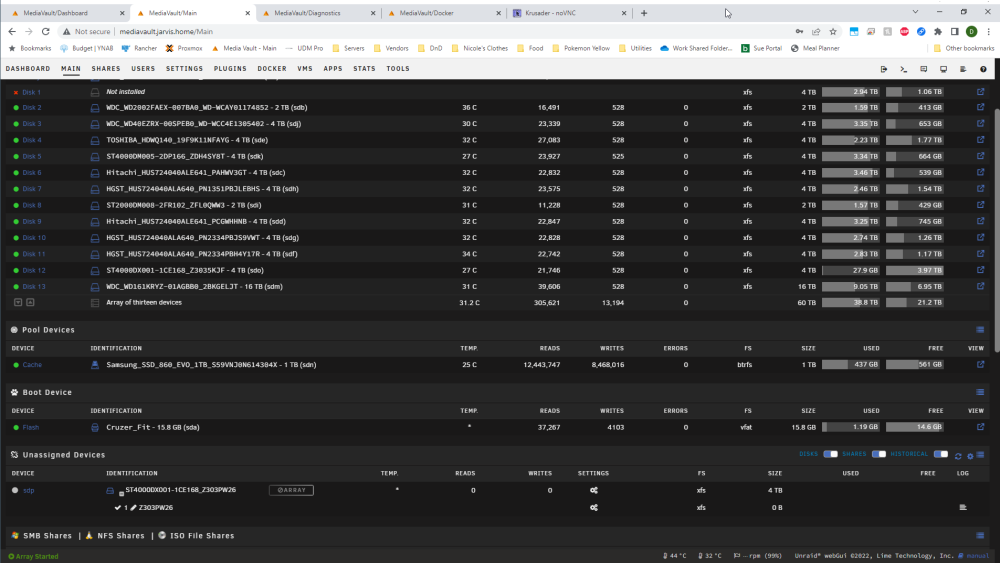Click drive icon of unassigned ST4000DX001 disk

click(110, 490)
